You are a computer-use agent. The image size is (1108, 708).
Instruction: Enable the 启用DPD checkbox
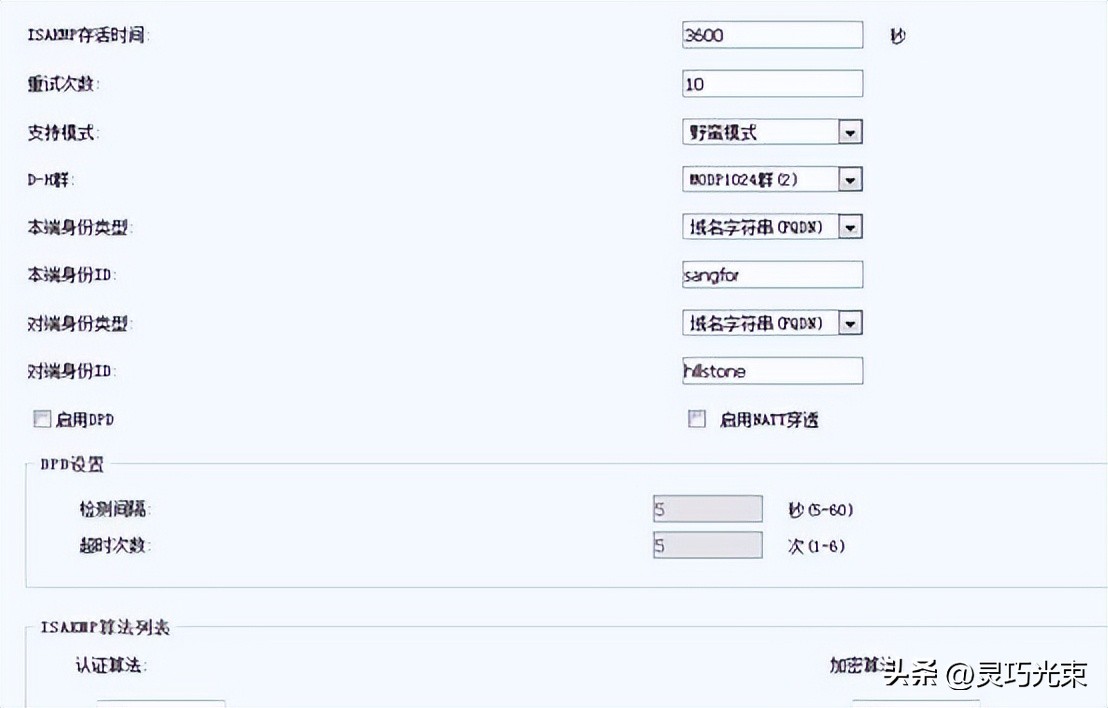(41, 418)
